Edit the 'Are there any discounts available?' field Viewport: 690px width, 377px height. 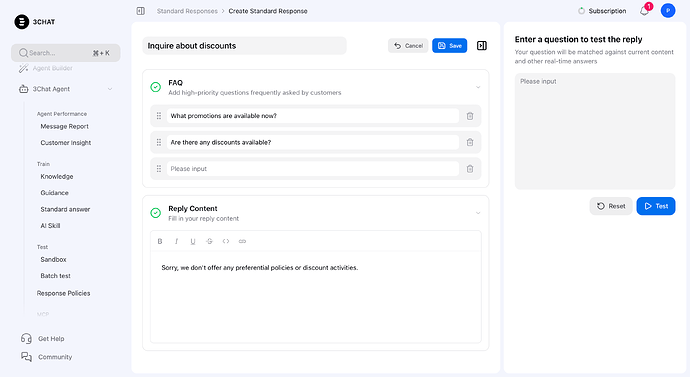tap(312, 142)
